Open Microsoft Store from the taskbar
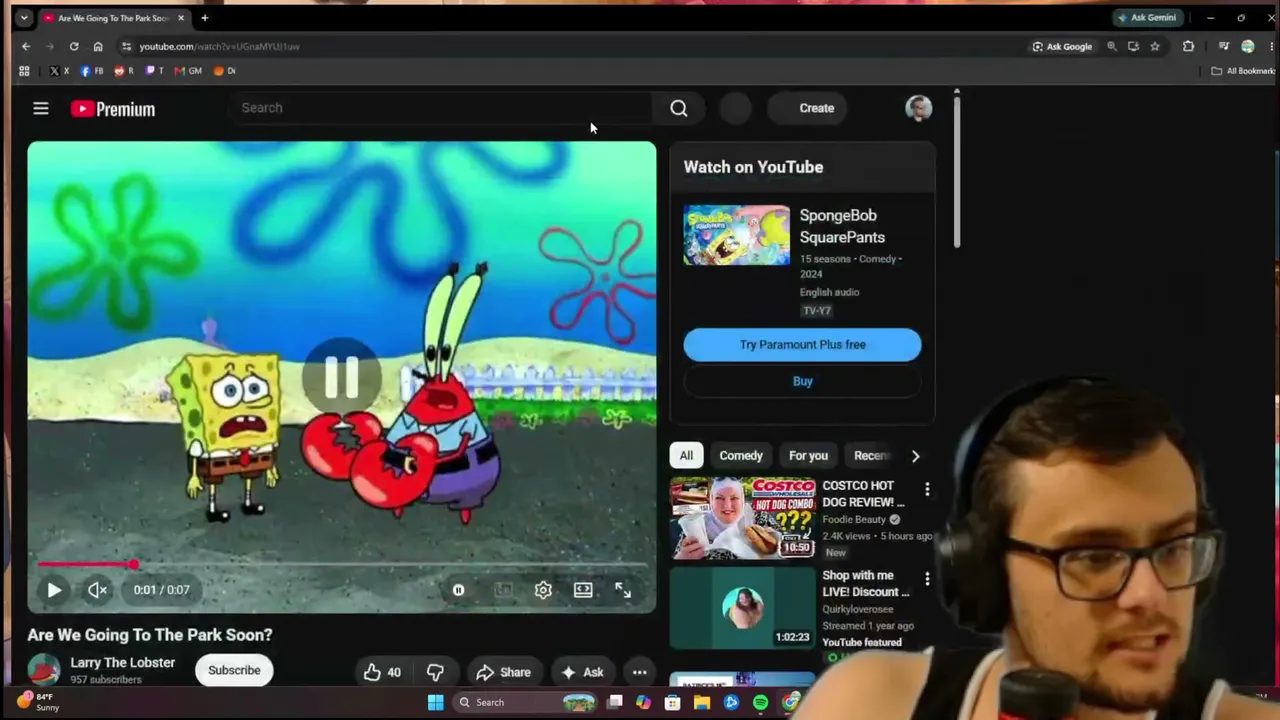Image resolution: width=1280 pixels, height=720 pixels. 673,703
